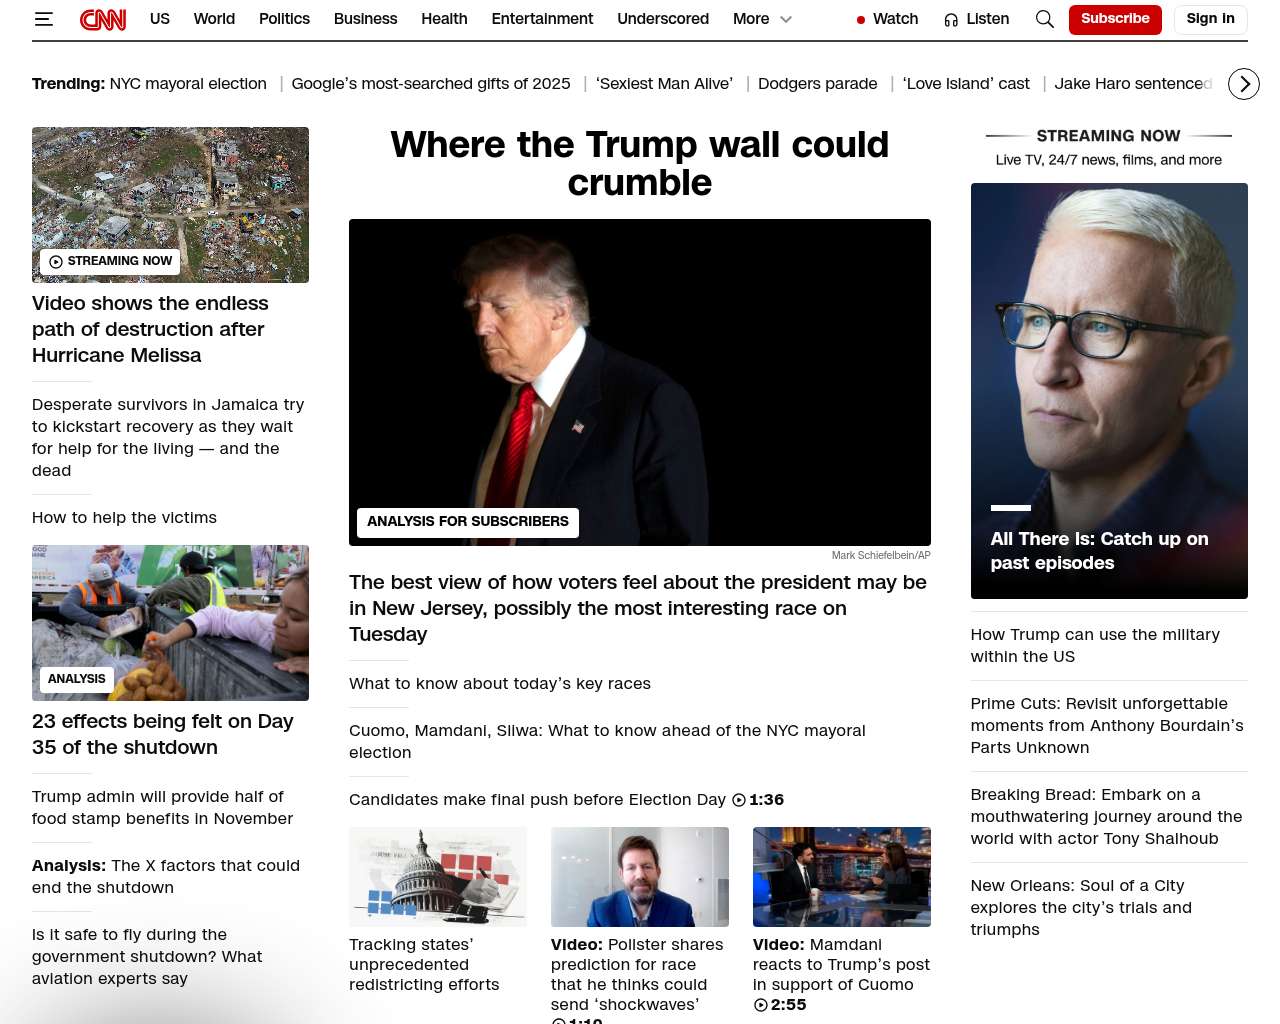Image resolution: width=1280 pixels, height=1024 pixels.
Task: Open Analysis: X factors that could end shutdown
Action: click(x=166, y=877)
